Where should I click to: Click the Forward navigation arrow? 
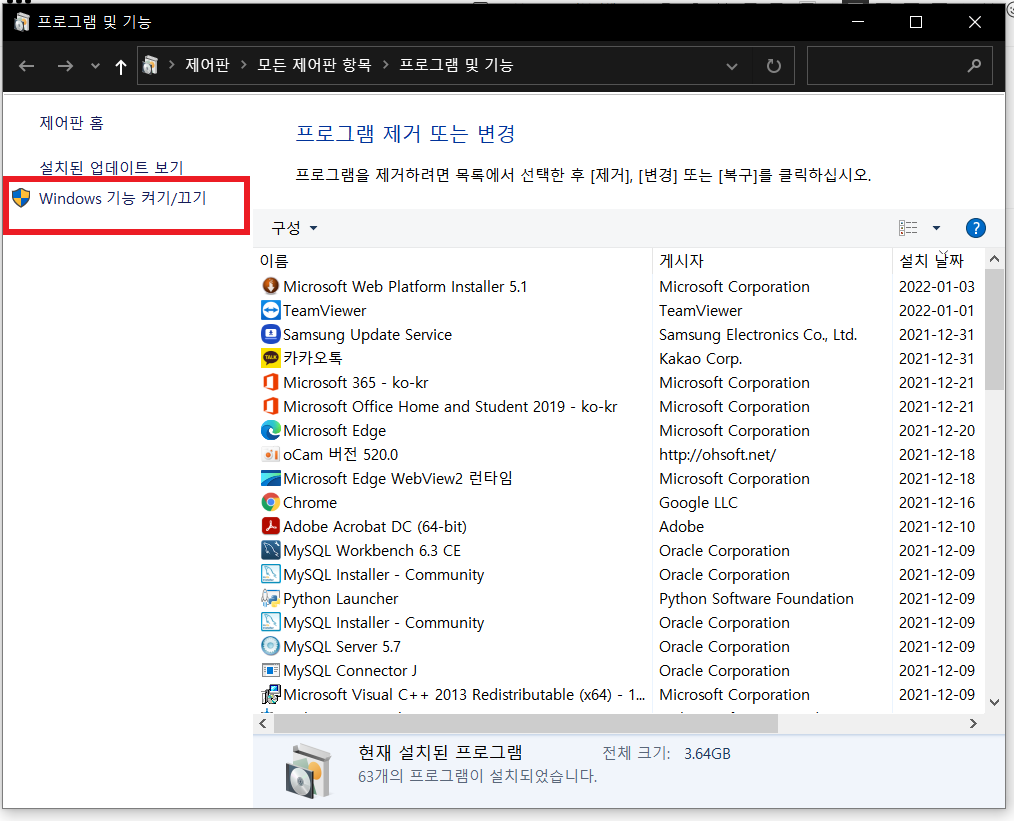(x=65, y=66)
